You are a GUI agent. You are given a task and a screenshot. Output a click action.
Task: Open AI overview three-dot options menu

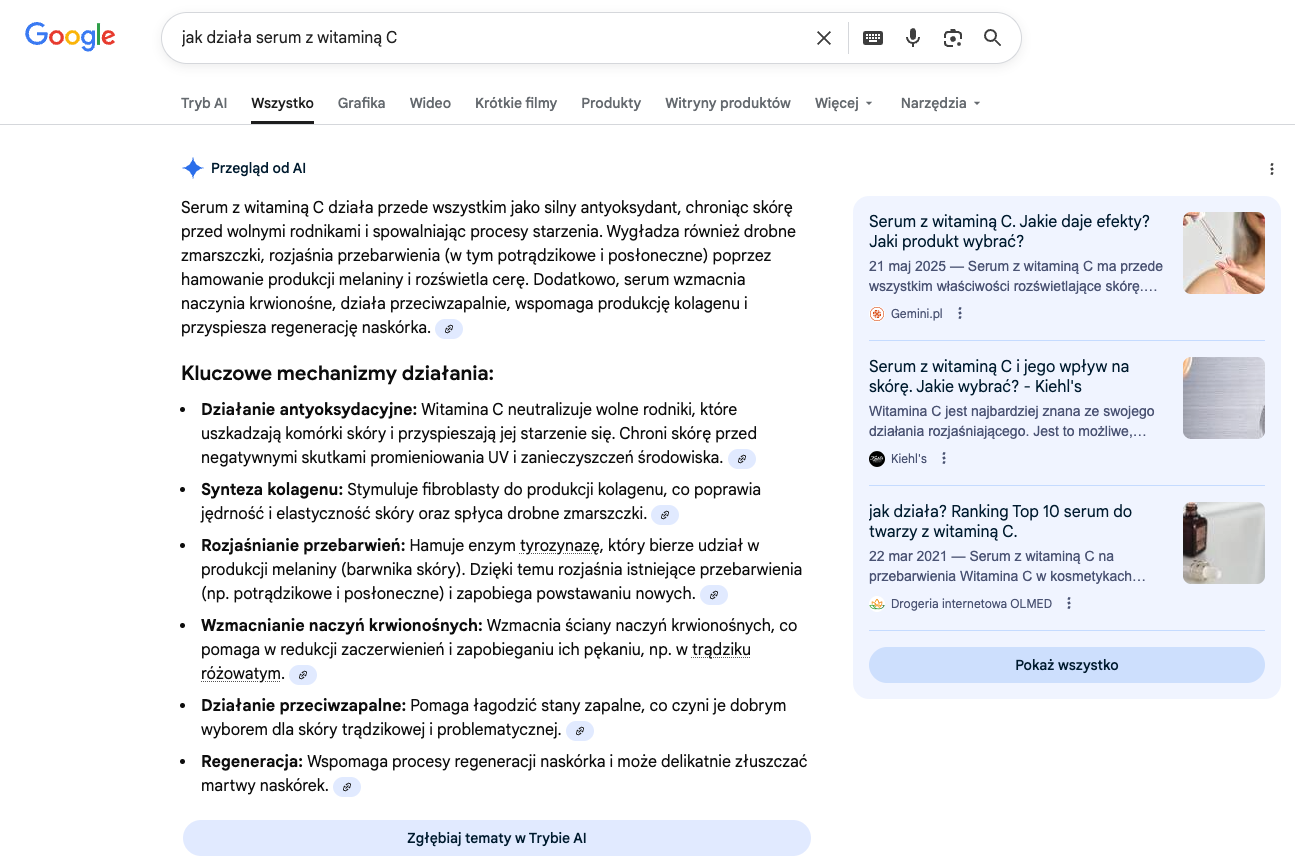tap(1272, 169)
